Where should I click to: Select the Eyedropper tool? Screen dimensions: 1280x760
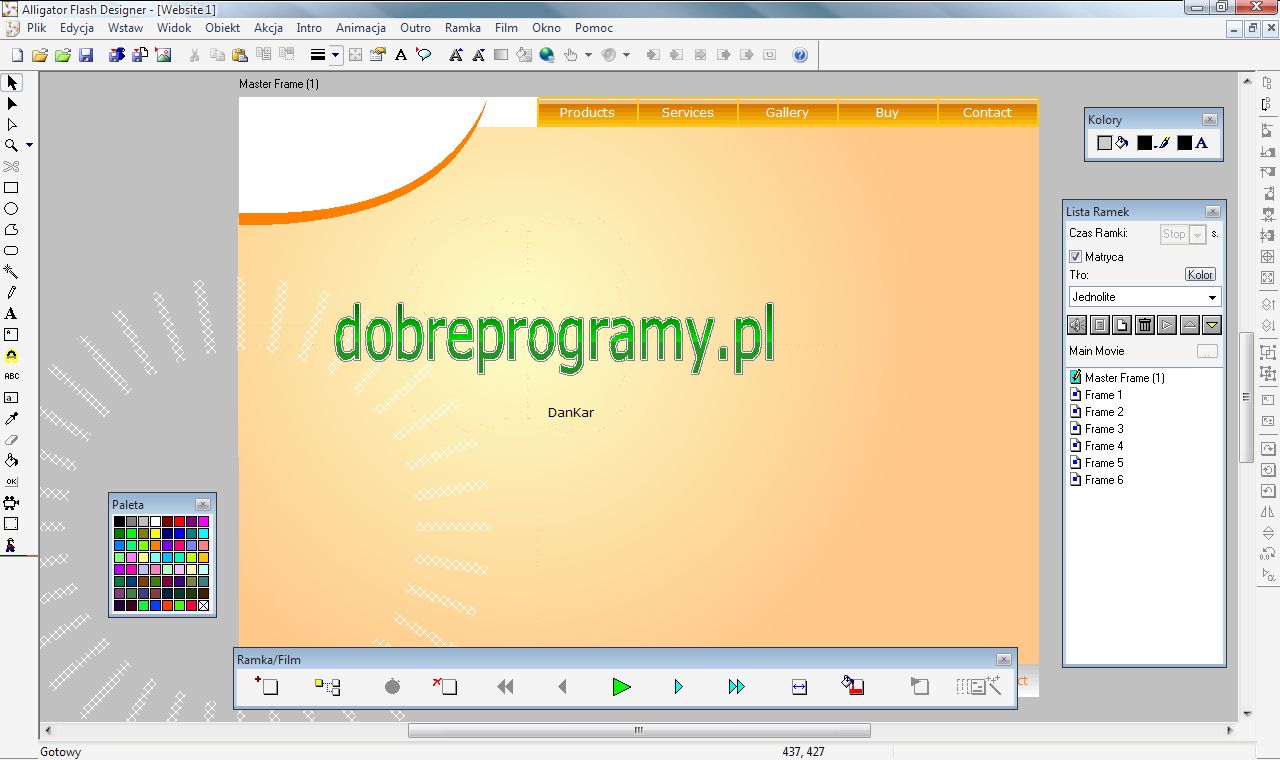click(x=12, y=418)
